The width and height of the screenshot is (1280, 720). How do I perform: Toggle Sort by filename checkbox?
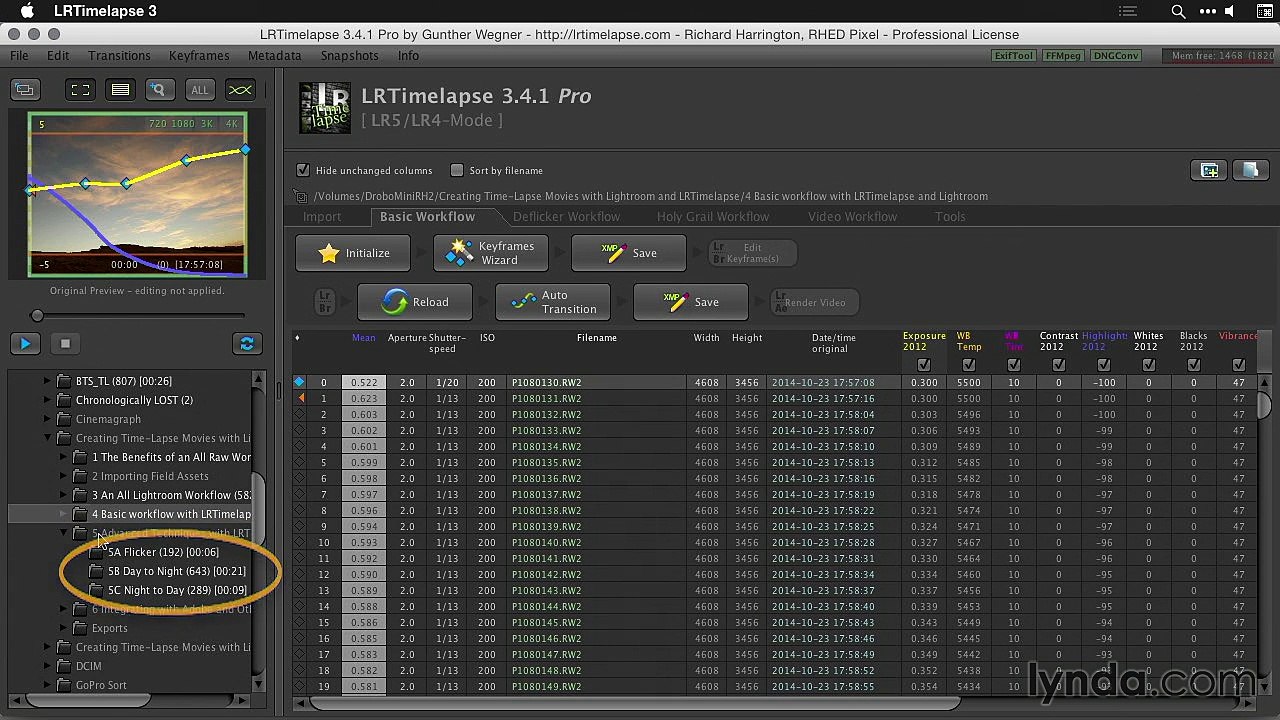click(457, 170)
